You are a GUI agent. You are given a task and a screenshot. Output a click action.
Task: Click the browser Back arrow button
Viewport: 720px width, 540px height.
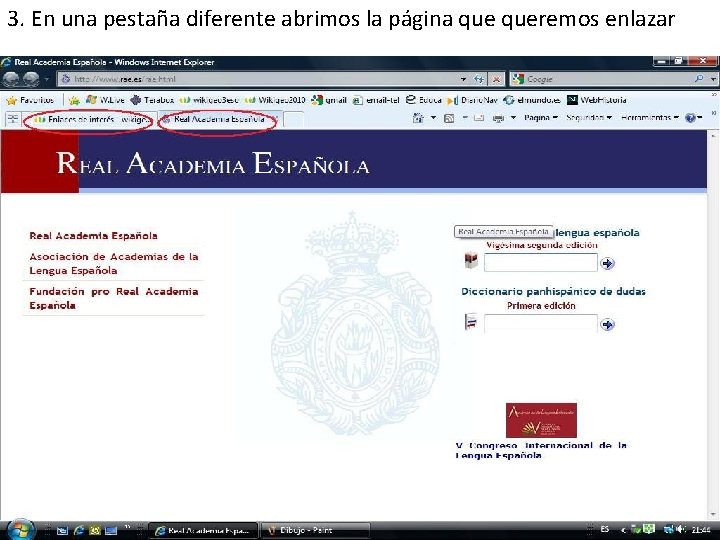pos(11,79)
